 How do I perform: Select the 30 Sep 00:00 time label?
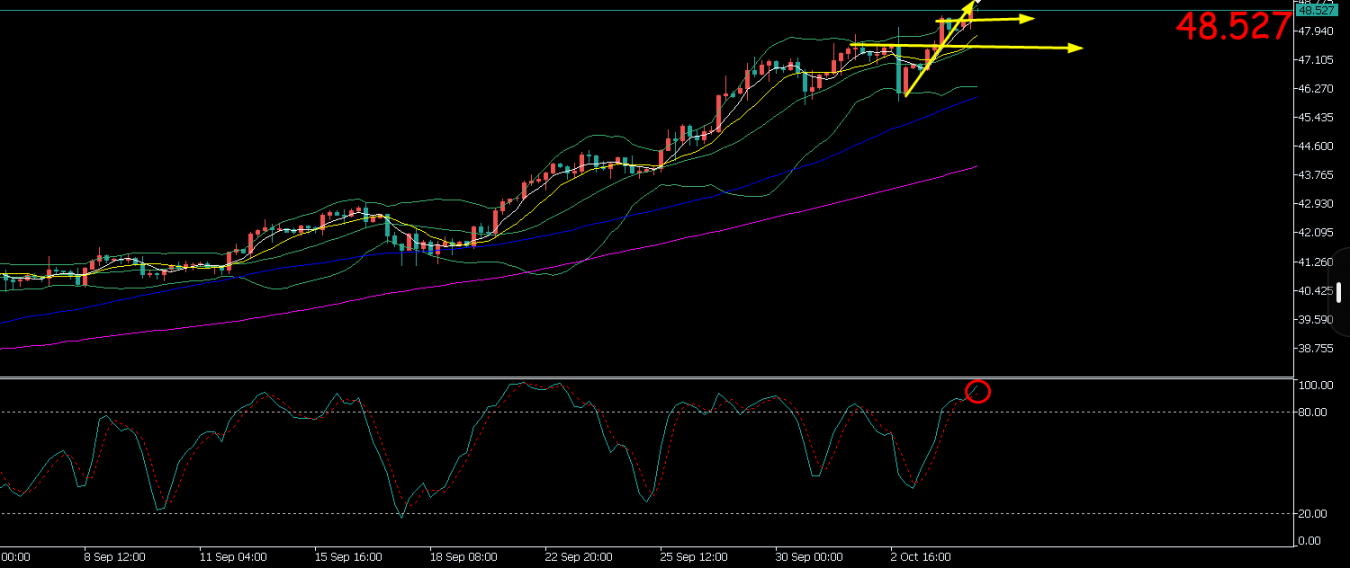click(808, 556)
